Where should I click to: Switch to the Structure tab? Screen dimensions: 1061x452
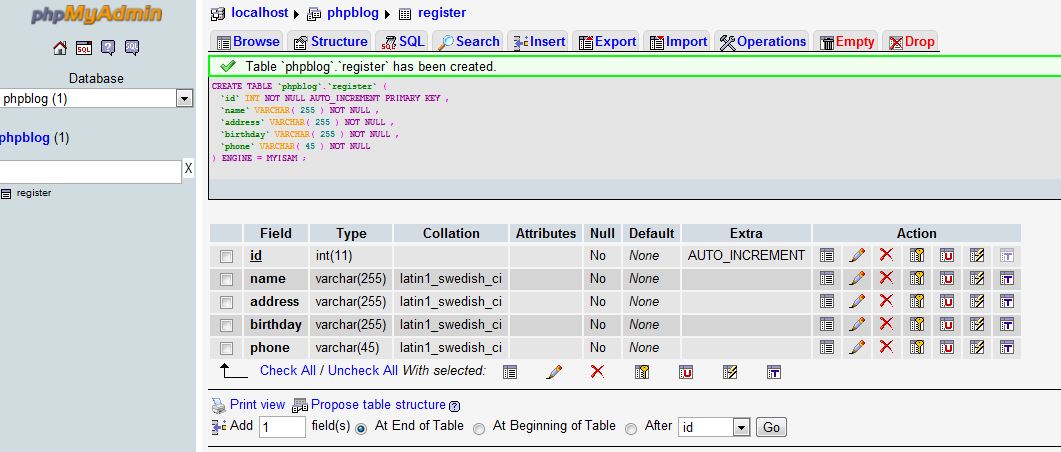point(330,42)
